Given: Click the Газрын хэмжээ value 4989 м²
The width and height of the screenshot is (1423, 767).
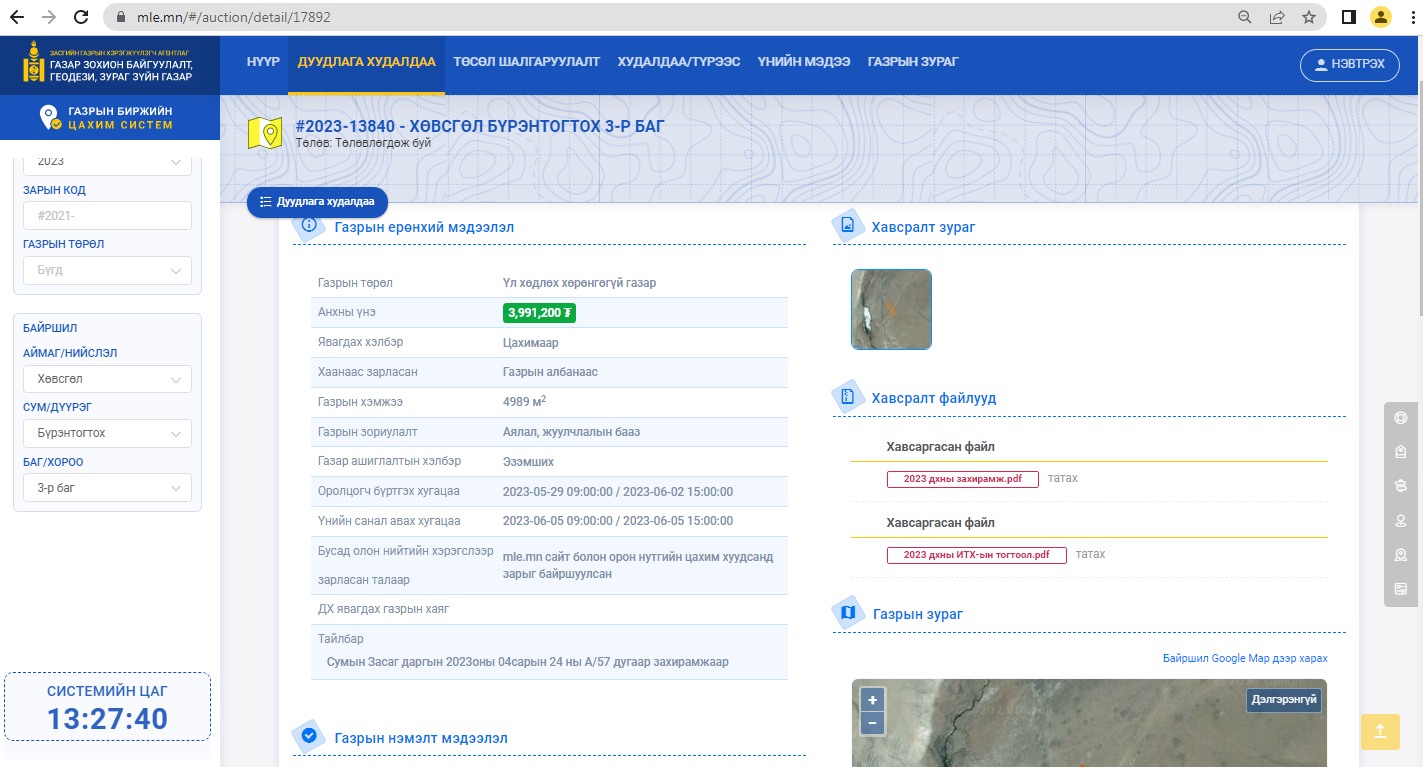Looking at the screenshot, I should [525, 402].
